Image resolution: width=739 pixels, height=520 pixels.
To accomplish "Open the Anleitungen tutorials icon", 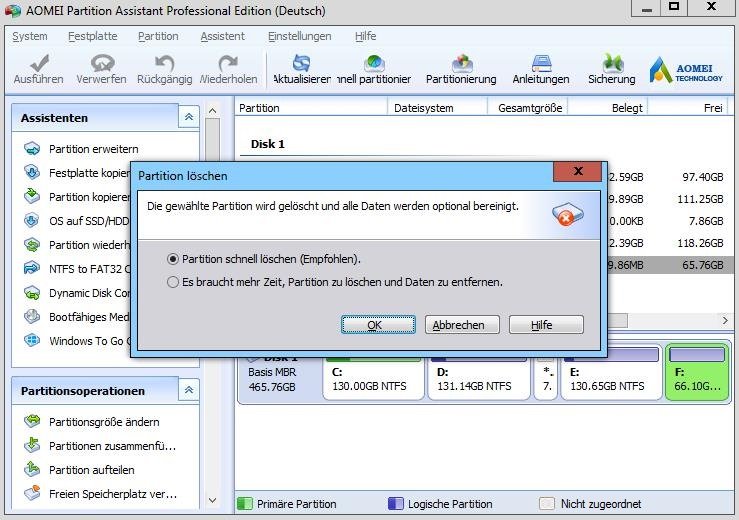I will click(541, 63).
